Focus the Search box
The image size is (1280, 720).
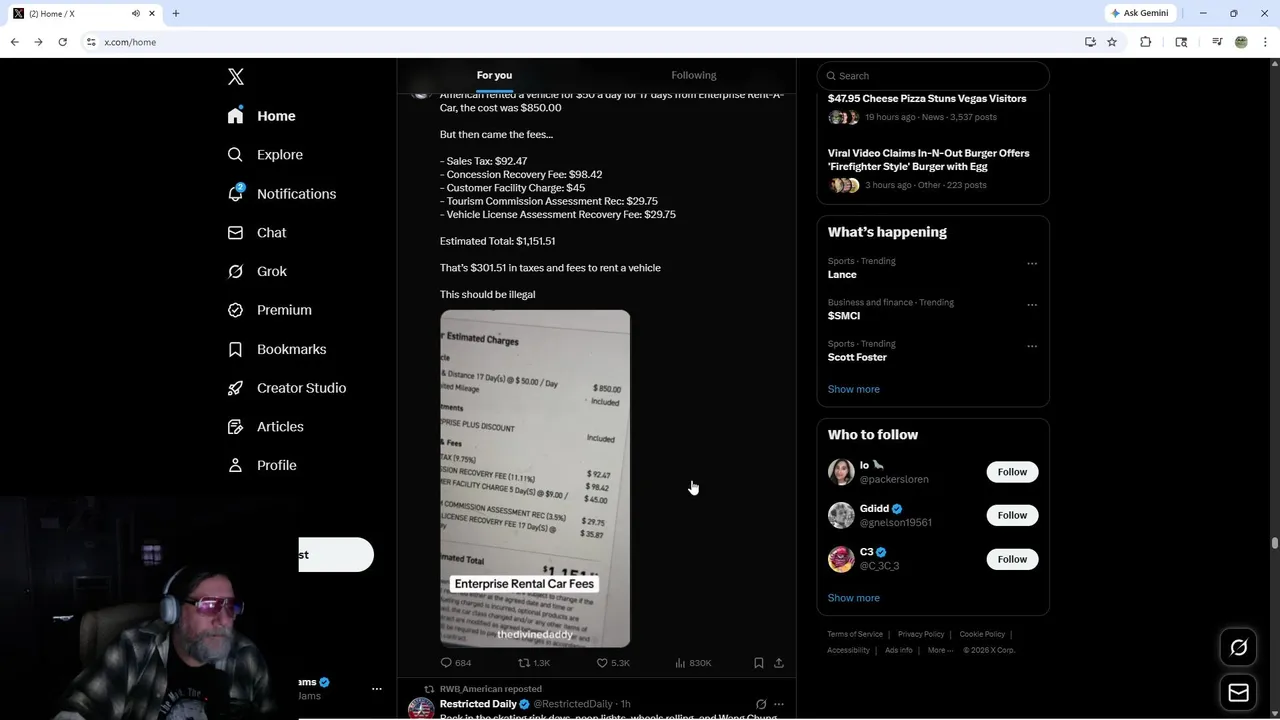[933, 76]
